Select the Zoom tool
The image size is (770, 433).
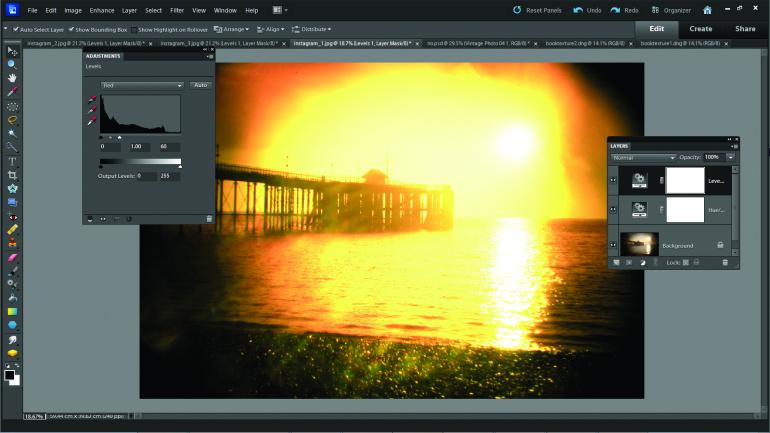(12, 64)
